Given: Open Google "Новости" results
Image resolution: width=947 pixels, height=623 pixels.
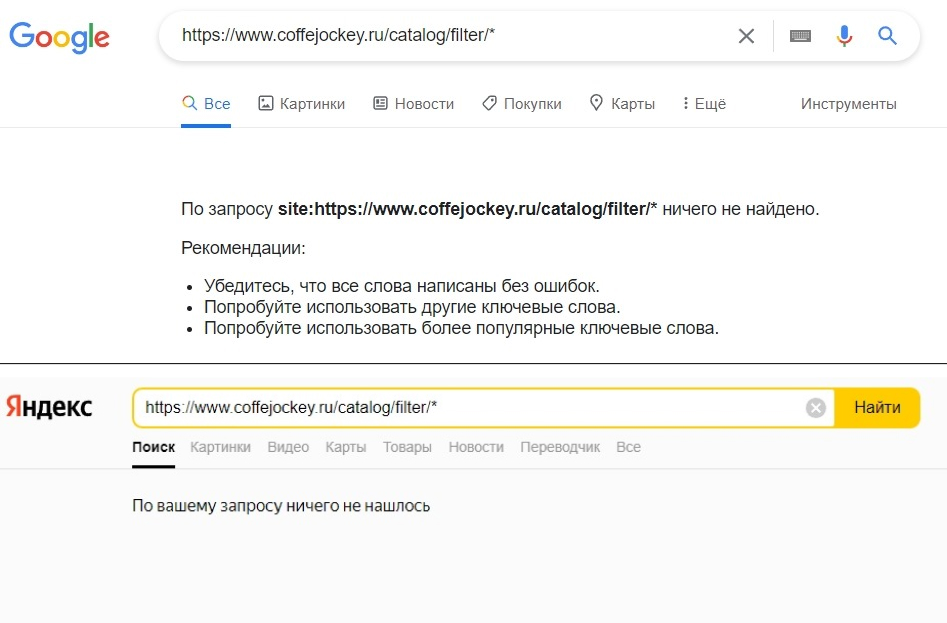Looking at the screenshot, I should [413, 104].
